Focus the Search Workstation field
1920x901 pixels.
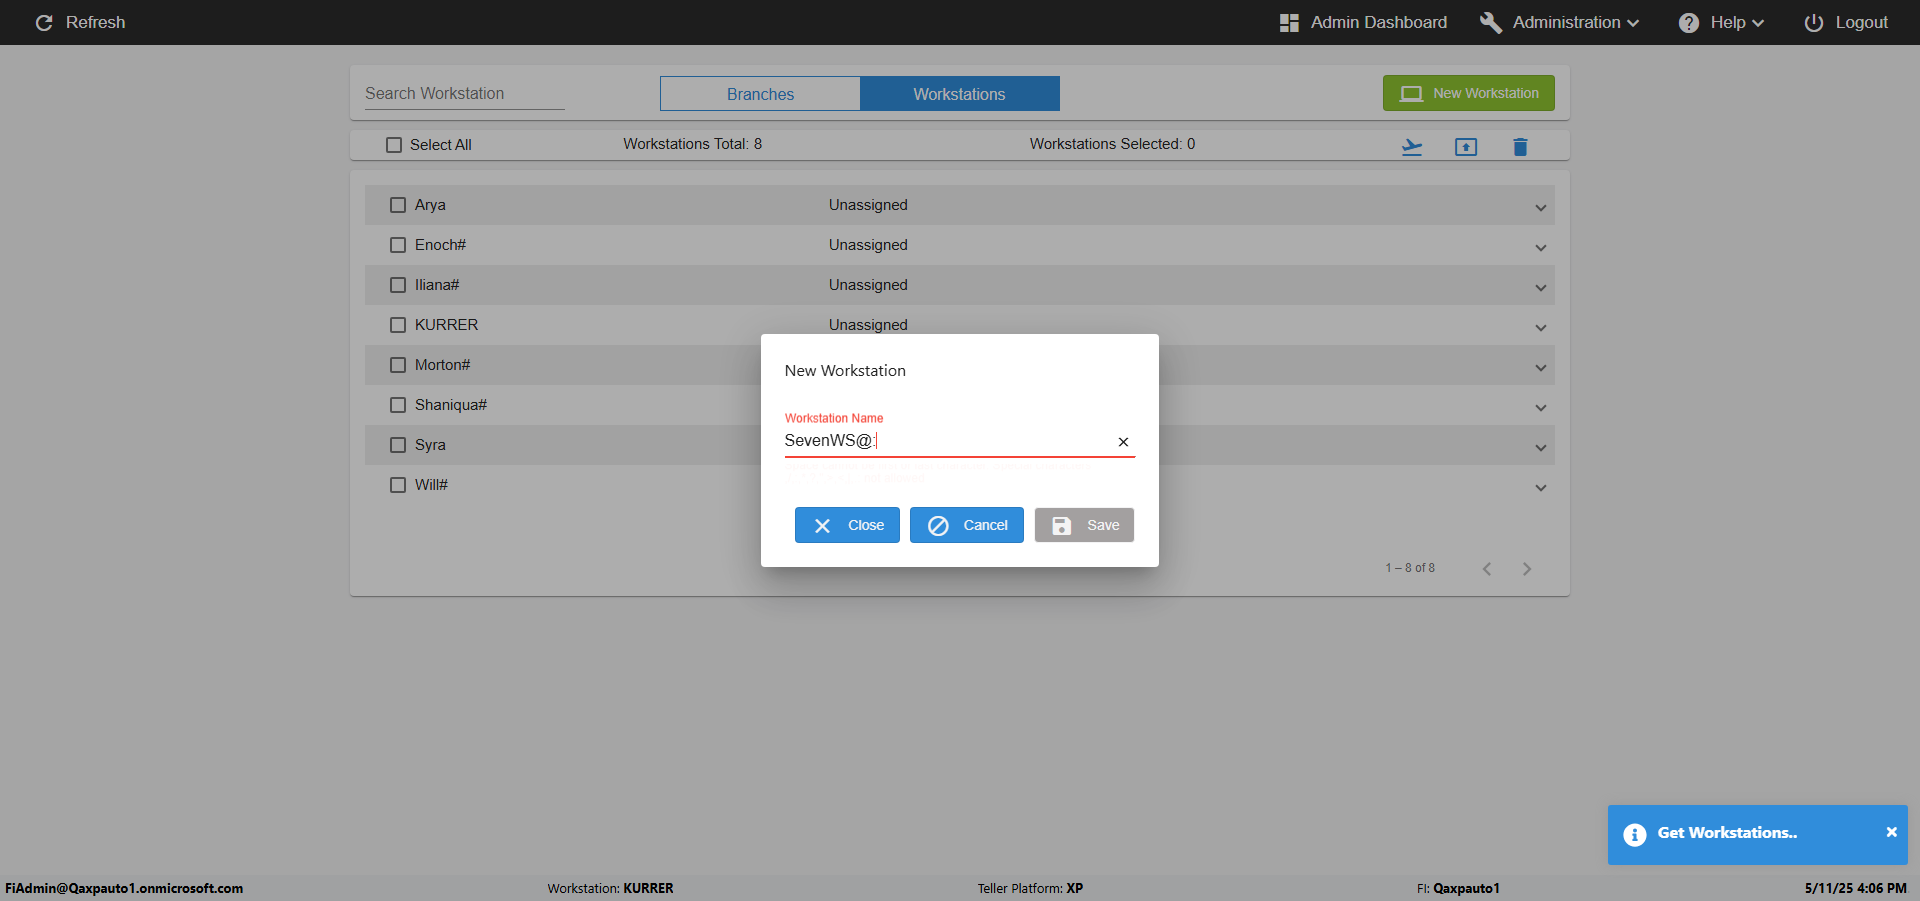coord(464,93)
